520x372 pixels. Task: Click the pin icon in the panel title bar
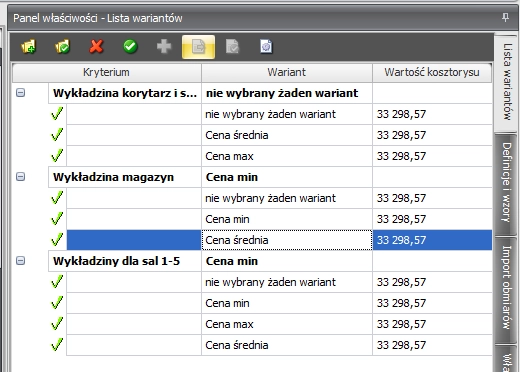(505, 17)
